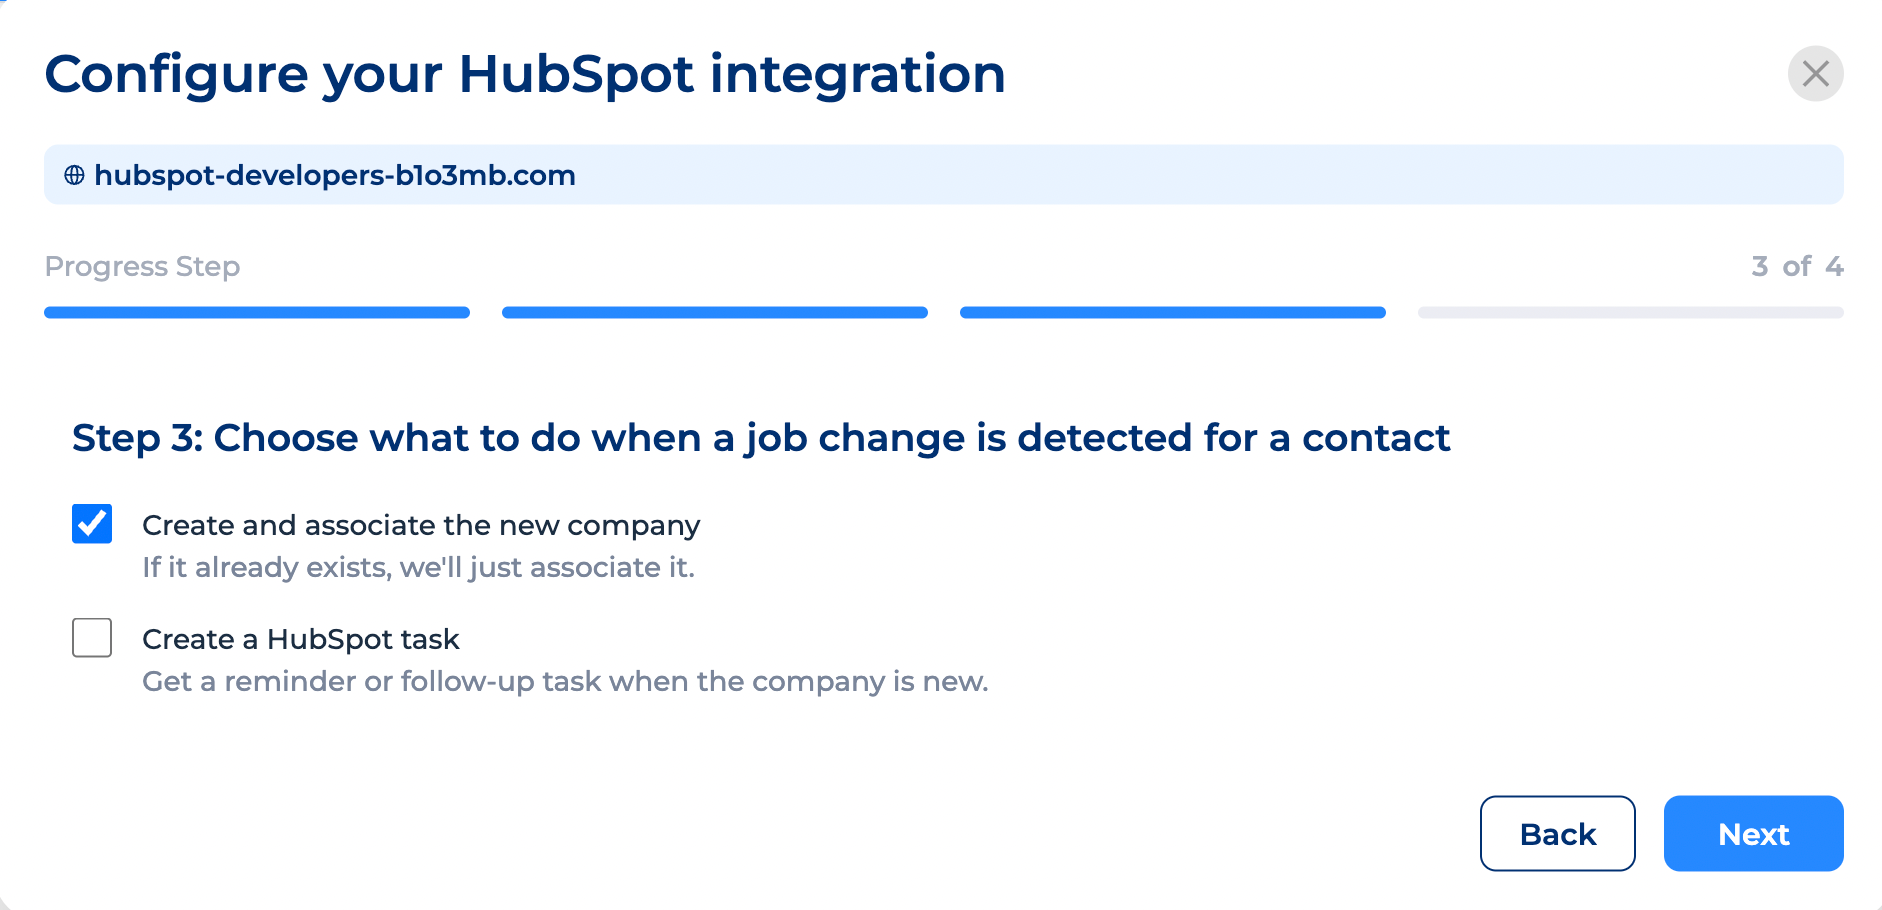Click the "3 of 4" step counter
The height and width of the screenshot is (910, 1882).
[1797, 266]
